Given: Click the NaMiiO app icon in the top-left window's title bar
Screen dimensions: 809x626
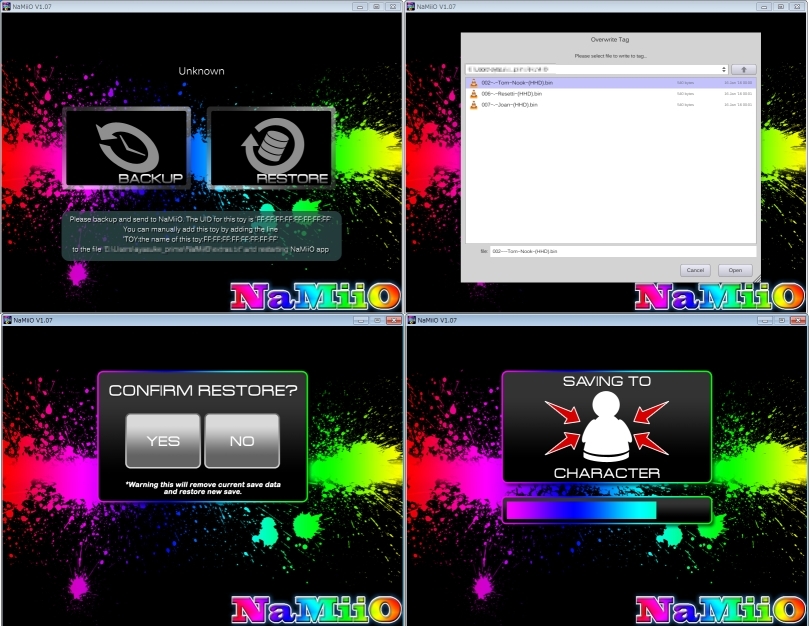Looking at the screenshot, I should (x=7, y=6).
